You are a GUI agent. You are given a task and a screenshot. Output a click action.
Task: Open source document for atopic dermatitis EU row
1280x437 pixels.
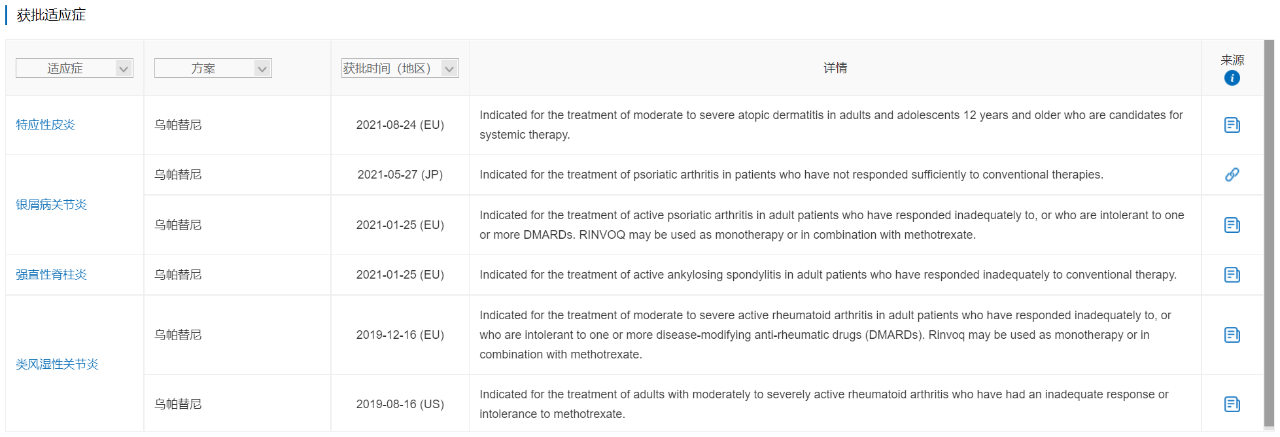point(1232,125)
